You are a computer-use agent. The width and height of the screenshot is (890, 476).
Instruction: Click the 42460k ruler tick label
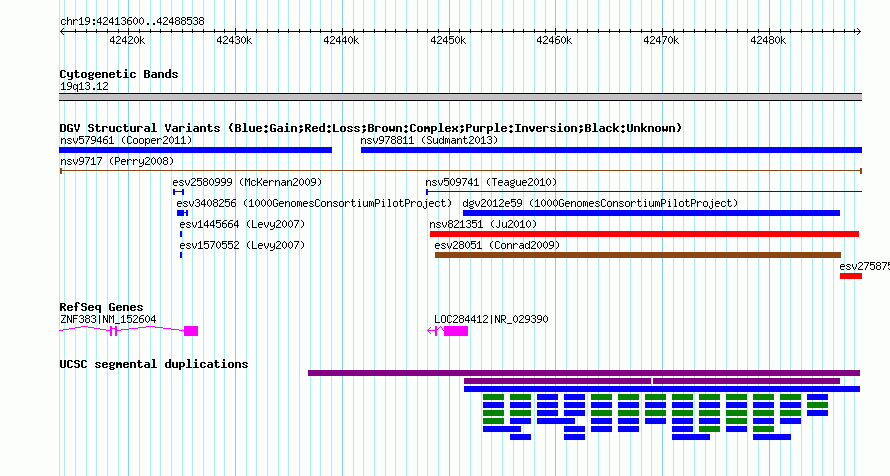(554, 40)
